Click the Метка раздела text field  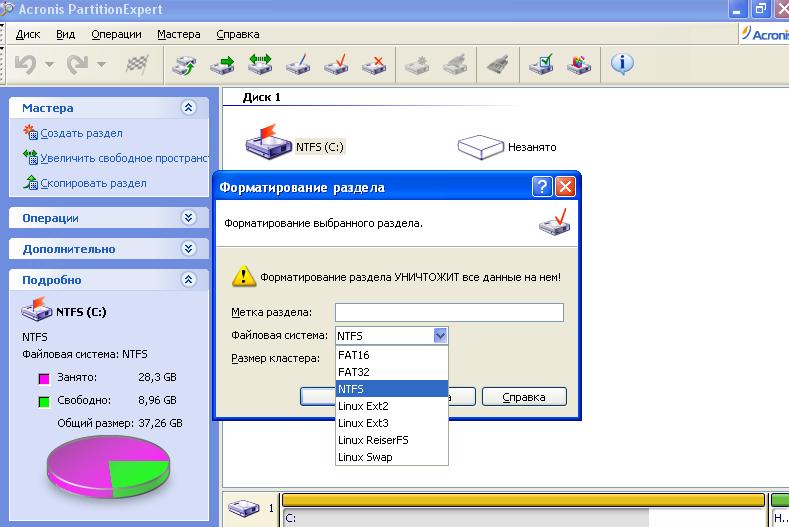pyautogui.click(x=449, y=312)
